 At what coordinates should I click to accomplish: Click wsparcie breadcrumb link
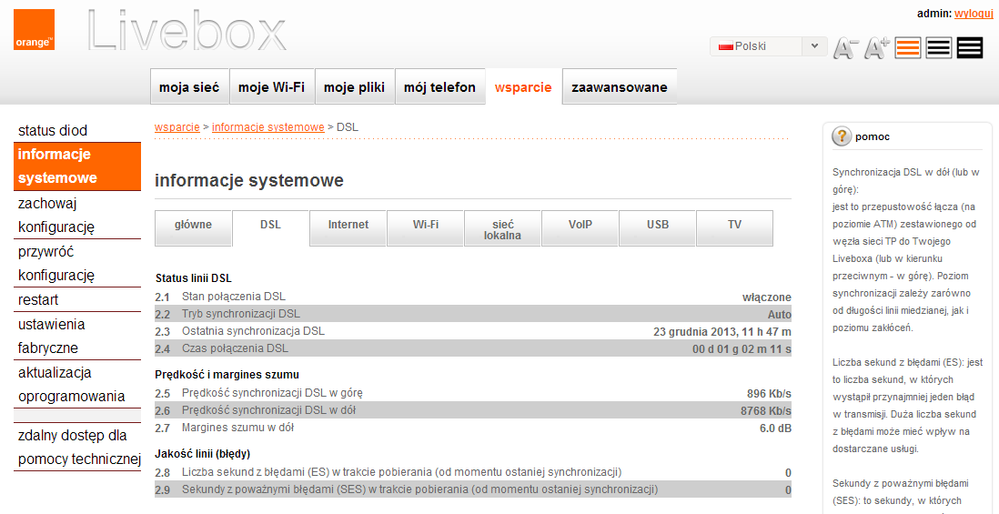(177, 127)
